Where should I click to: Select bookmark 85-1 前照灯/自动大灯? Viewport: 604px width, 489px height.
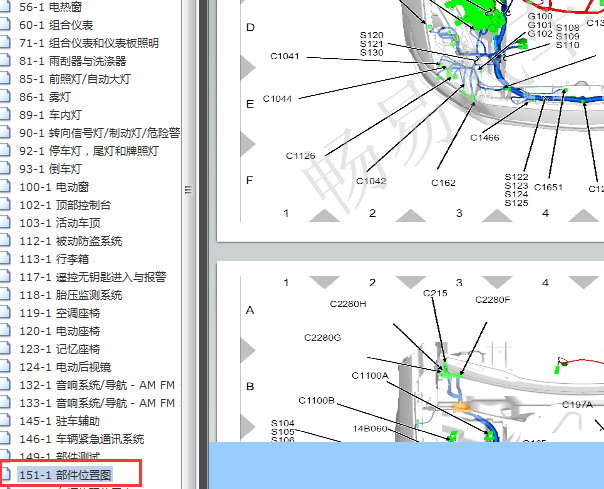coord(75,79)
